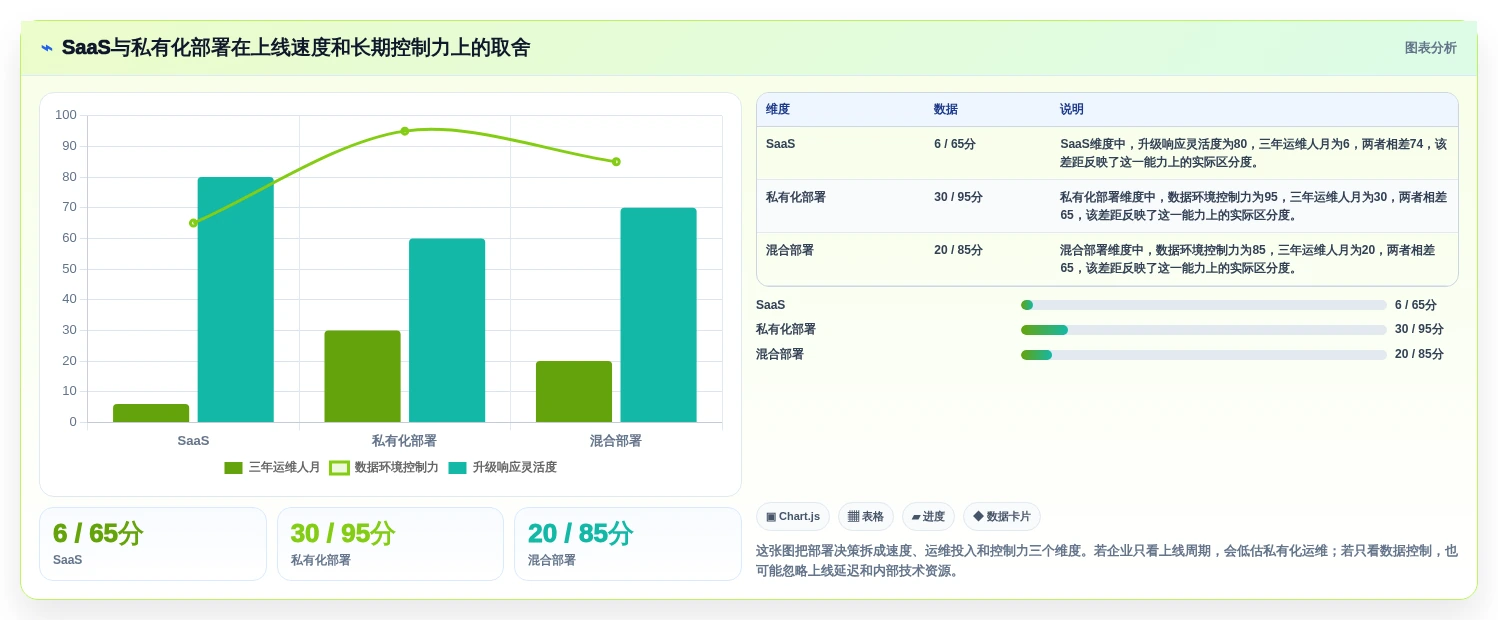Viewport: 1498px width, 620px height.
Task: Click the 私有化部署 row description text in table
Action: (1254, 206)
